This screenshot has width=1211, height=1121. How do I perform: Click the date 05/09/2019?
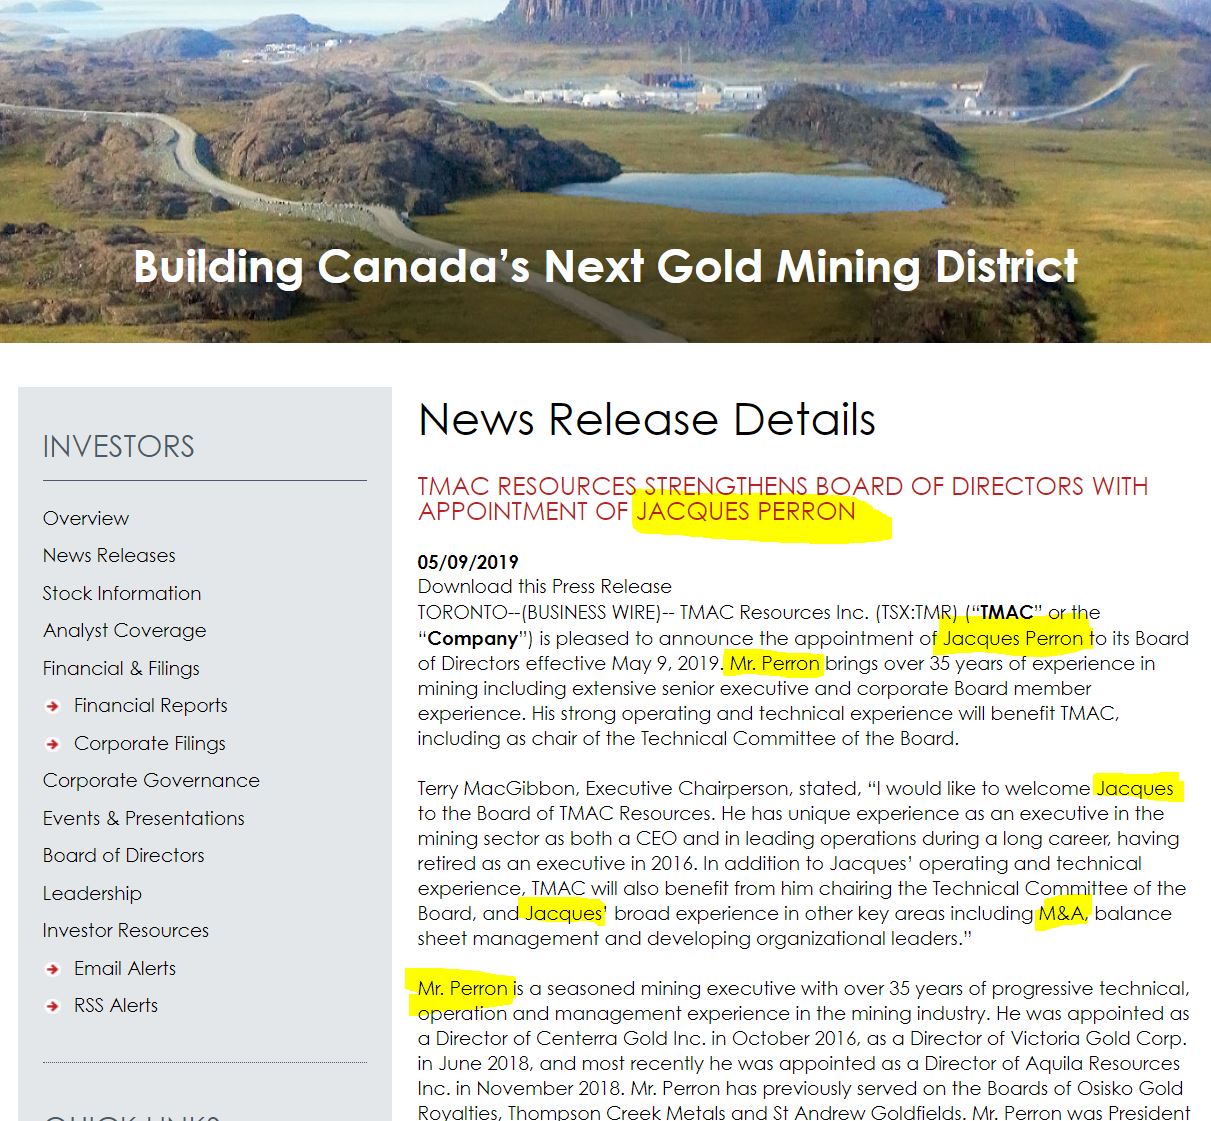click(x=468, y=562)
